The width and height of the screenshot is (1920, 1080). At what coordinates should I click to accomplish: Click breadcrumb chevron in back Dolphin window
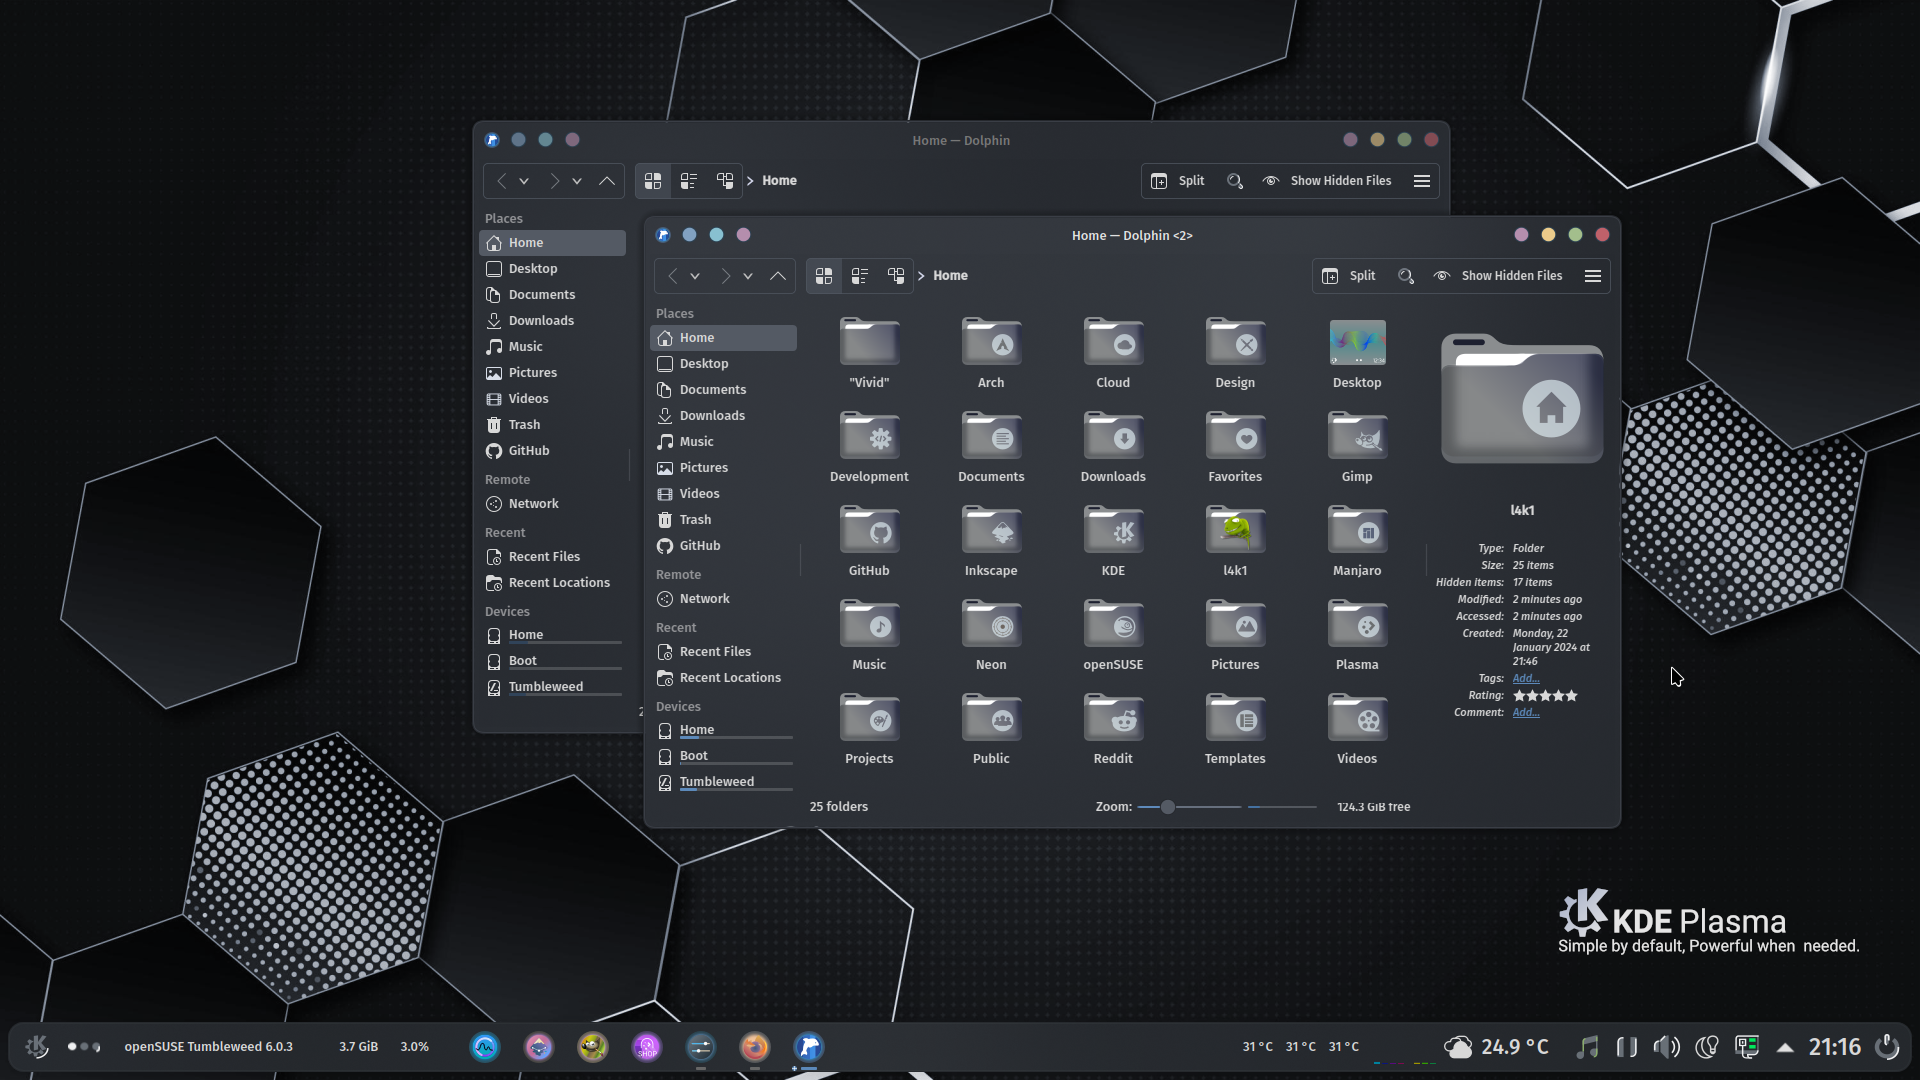(750, 181)
